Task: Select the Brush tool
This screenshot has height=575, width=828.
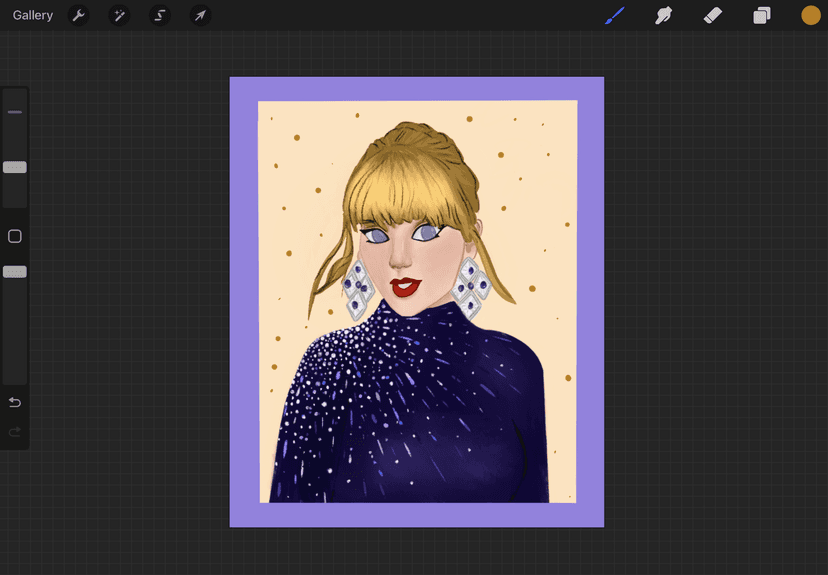Action: point(614,15)
